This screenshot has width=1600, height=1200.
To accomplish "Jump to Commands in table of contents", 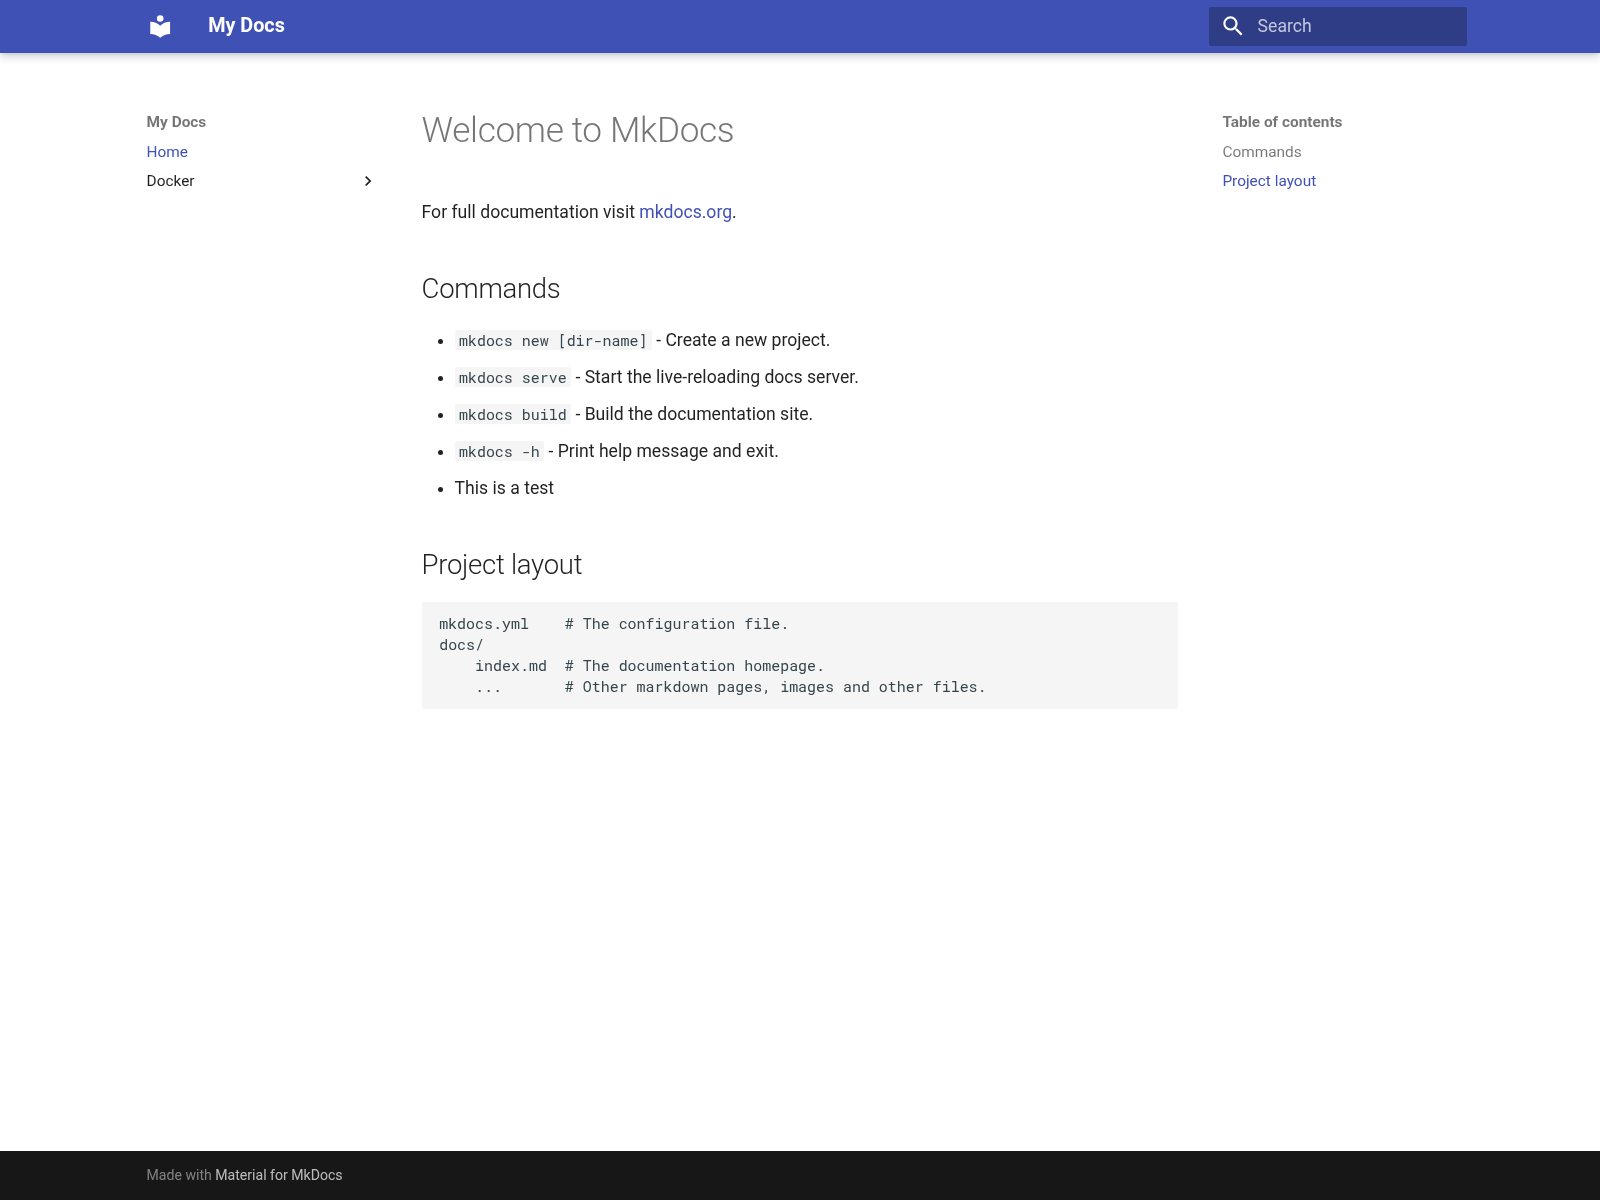I will tap(1262, 152).
